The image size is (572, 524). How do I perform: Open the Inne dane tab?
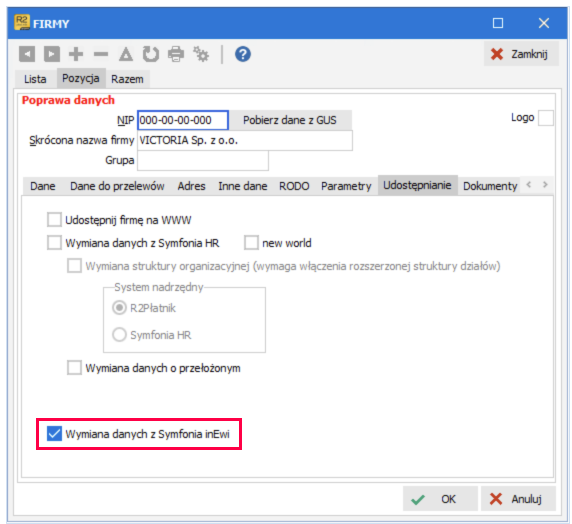point(243,186)
